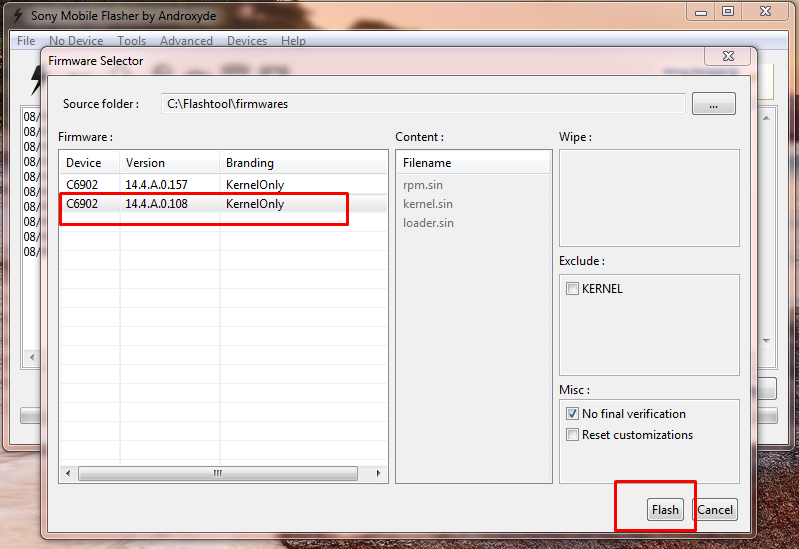Screen dimensions: 799x549
Task: Click main window log scroll up arrow
Action: click(766, 118)
